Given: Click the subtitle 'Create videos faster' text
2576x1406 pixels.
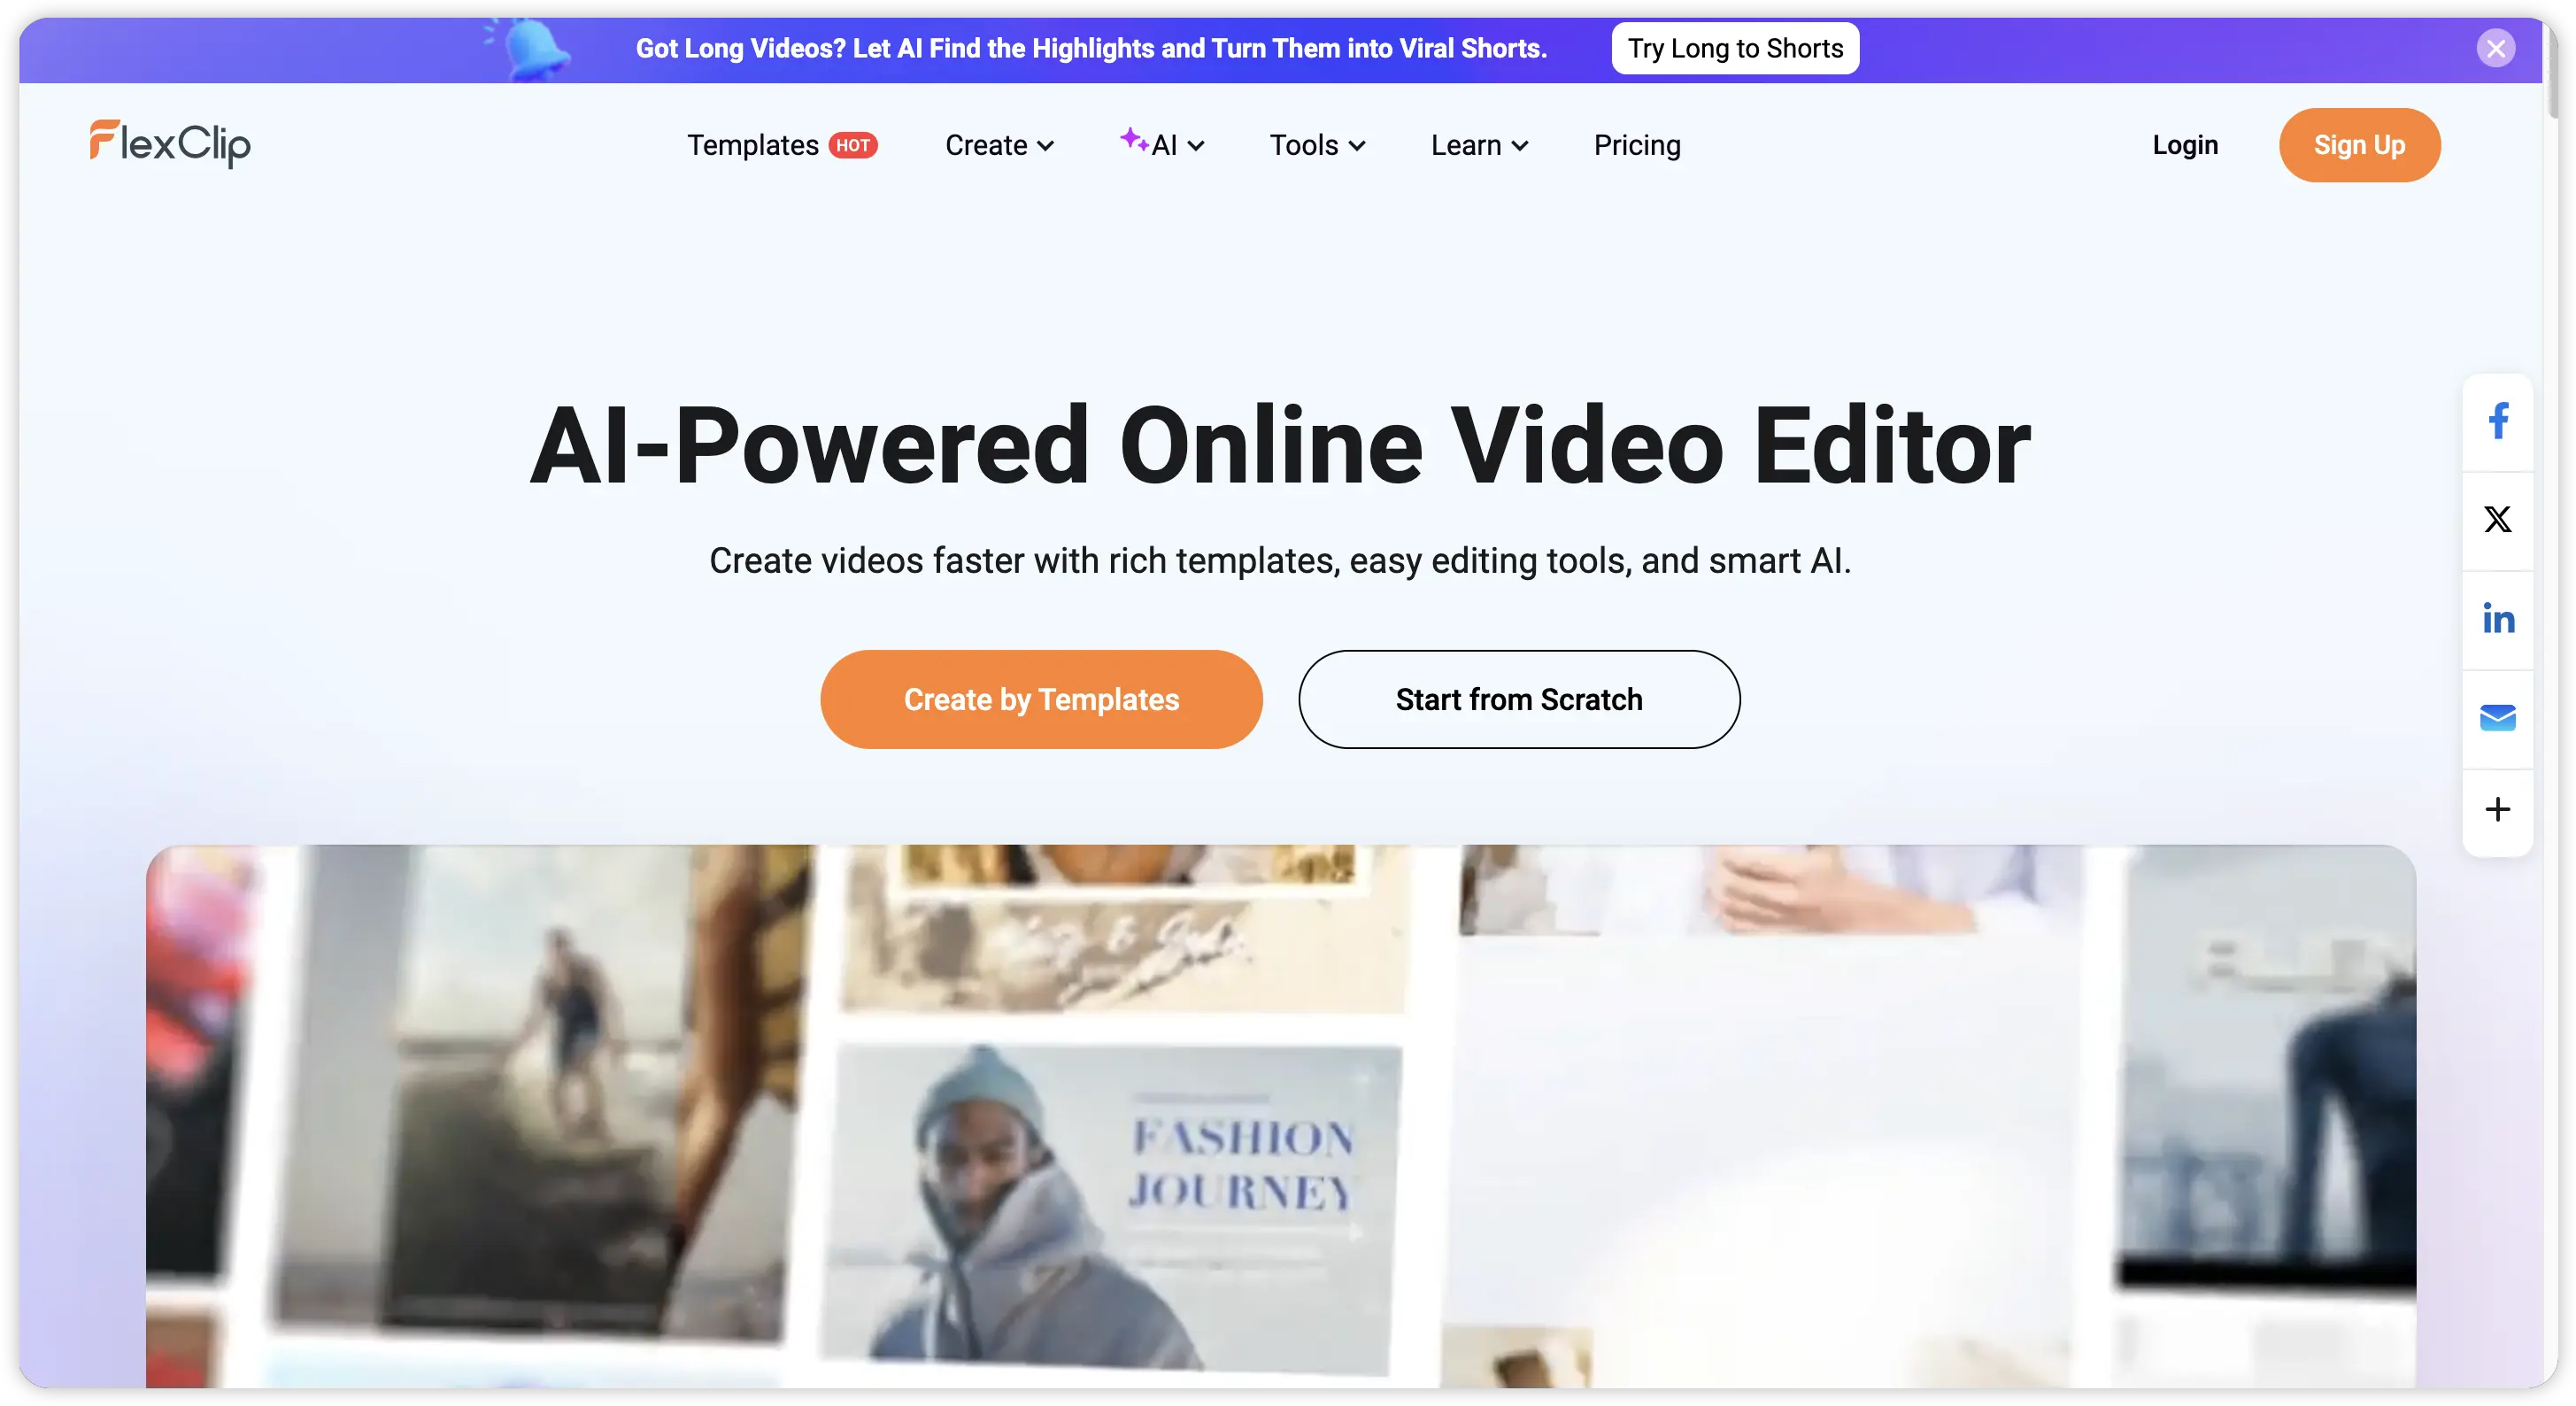Looking at the screenshot, I should [x=1280, y=561].
